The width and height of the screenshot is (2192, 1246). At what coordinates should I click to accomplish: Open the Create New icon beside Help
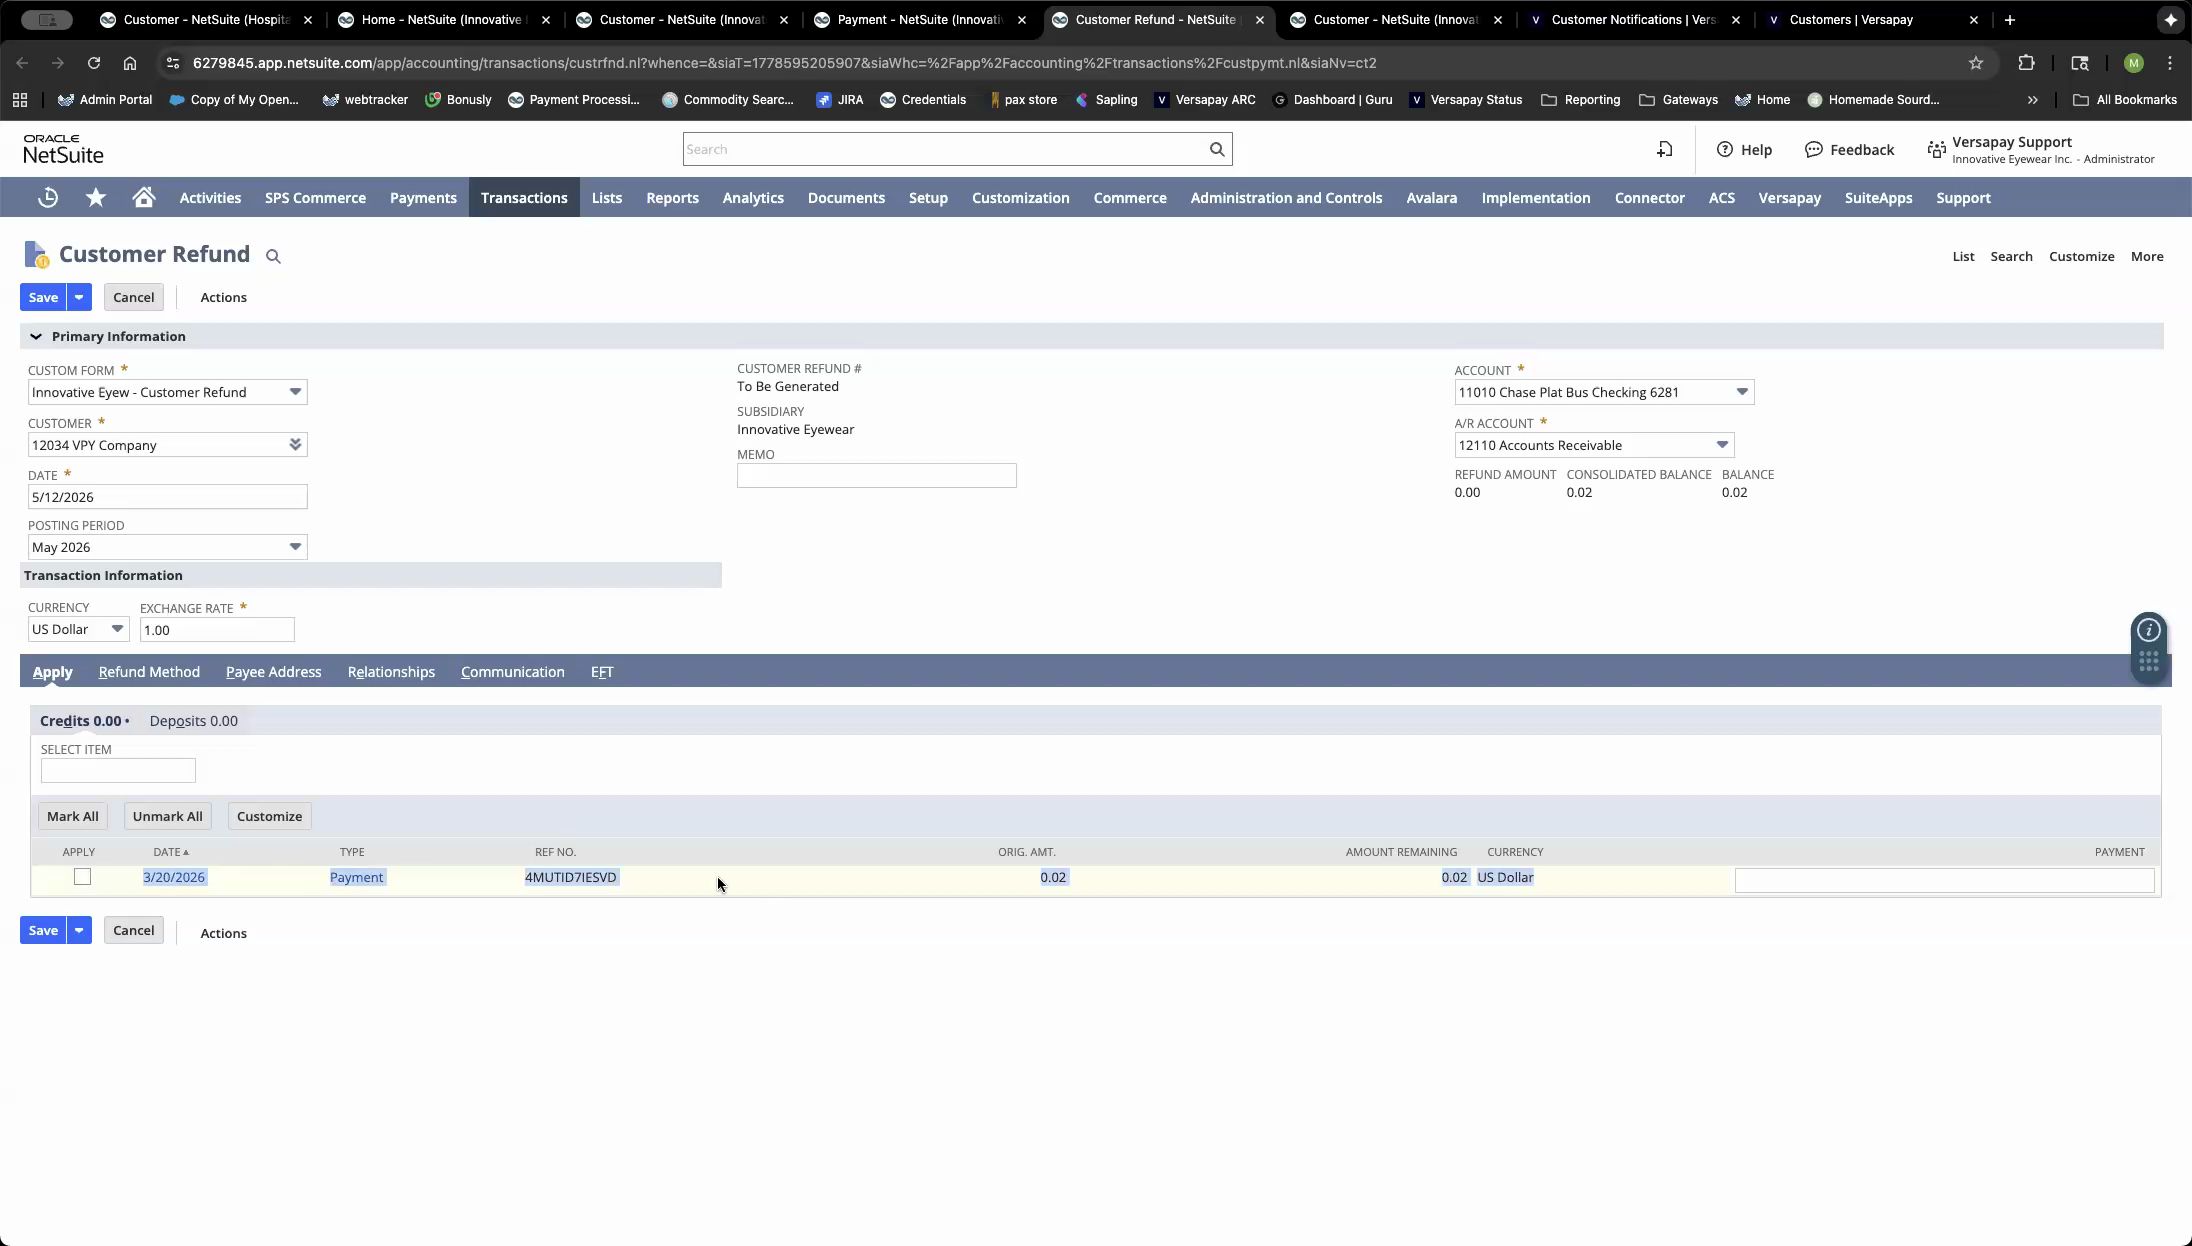click(1665, 149)
